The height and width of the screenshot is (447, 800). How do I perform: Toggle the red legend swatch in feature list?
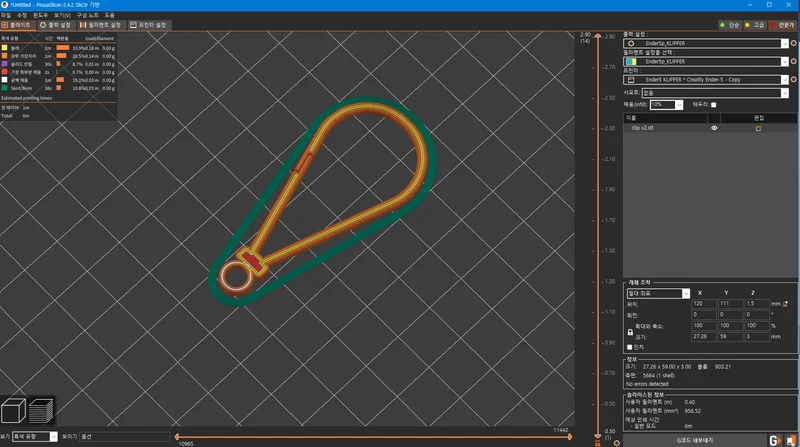point(5,72)
